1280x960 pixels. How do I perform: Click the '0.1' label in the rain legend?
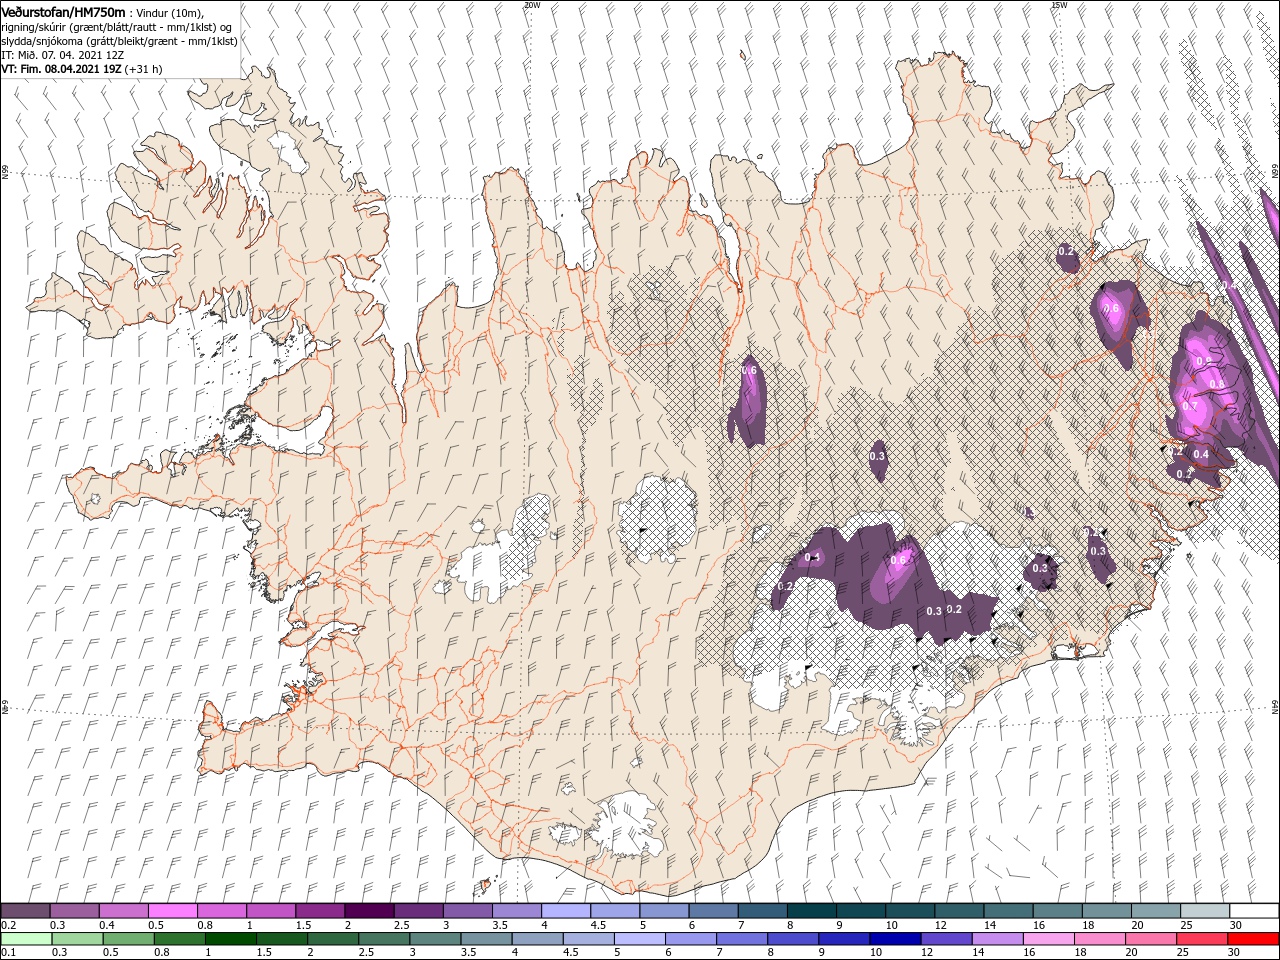tap(9, 952)
